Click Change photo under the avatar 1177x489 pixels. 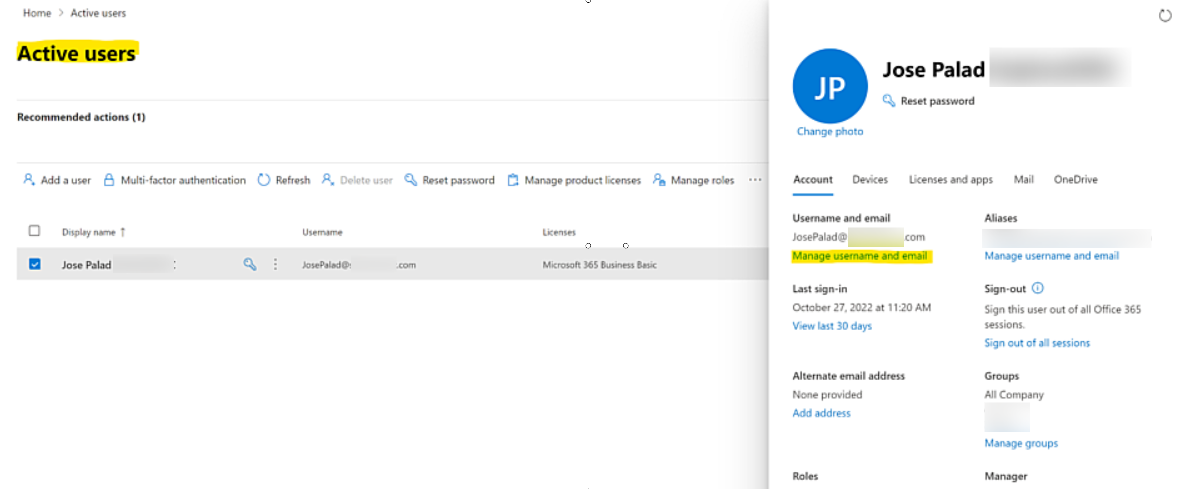pos(829,131)
